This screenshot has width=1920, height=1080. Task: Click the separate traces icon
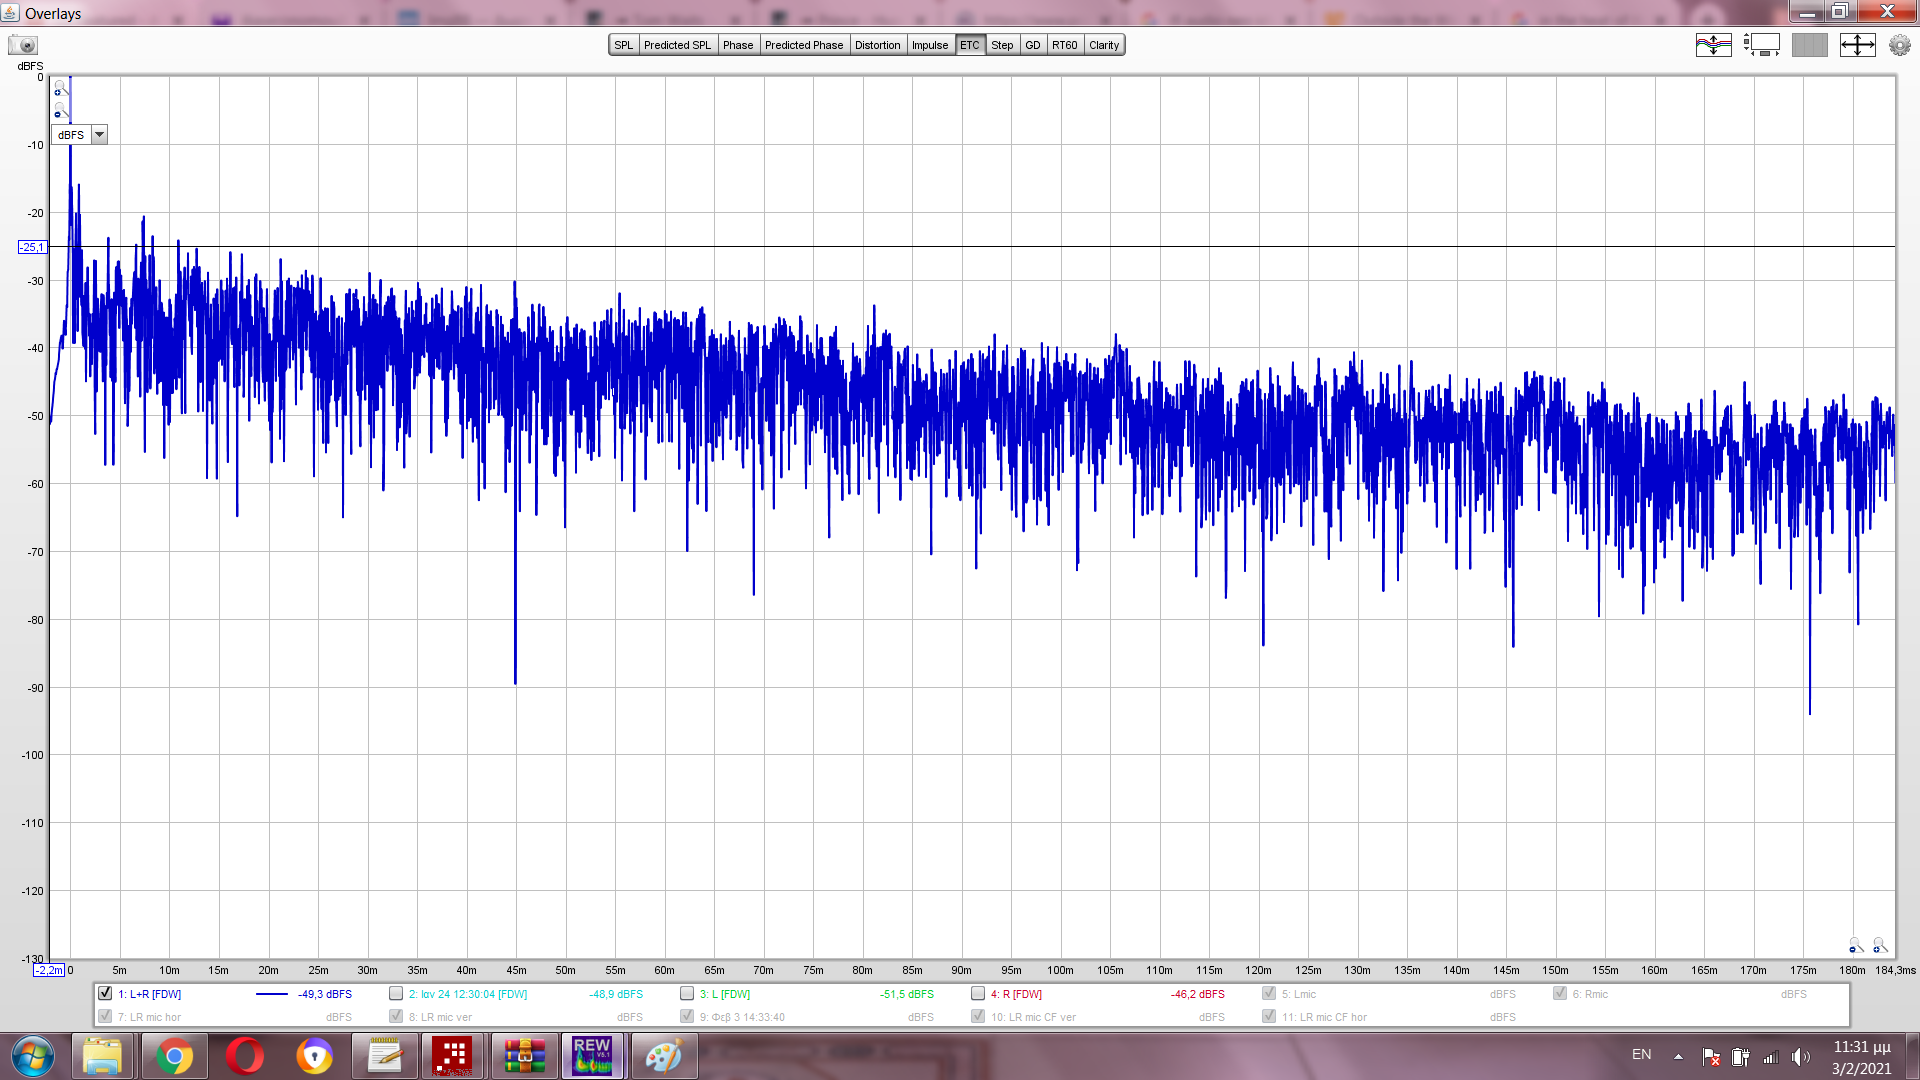tap(1713, 45)
